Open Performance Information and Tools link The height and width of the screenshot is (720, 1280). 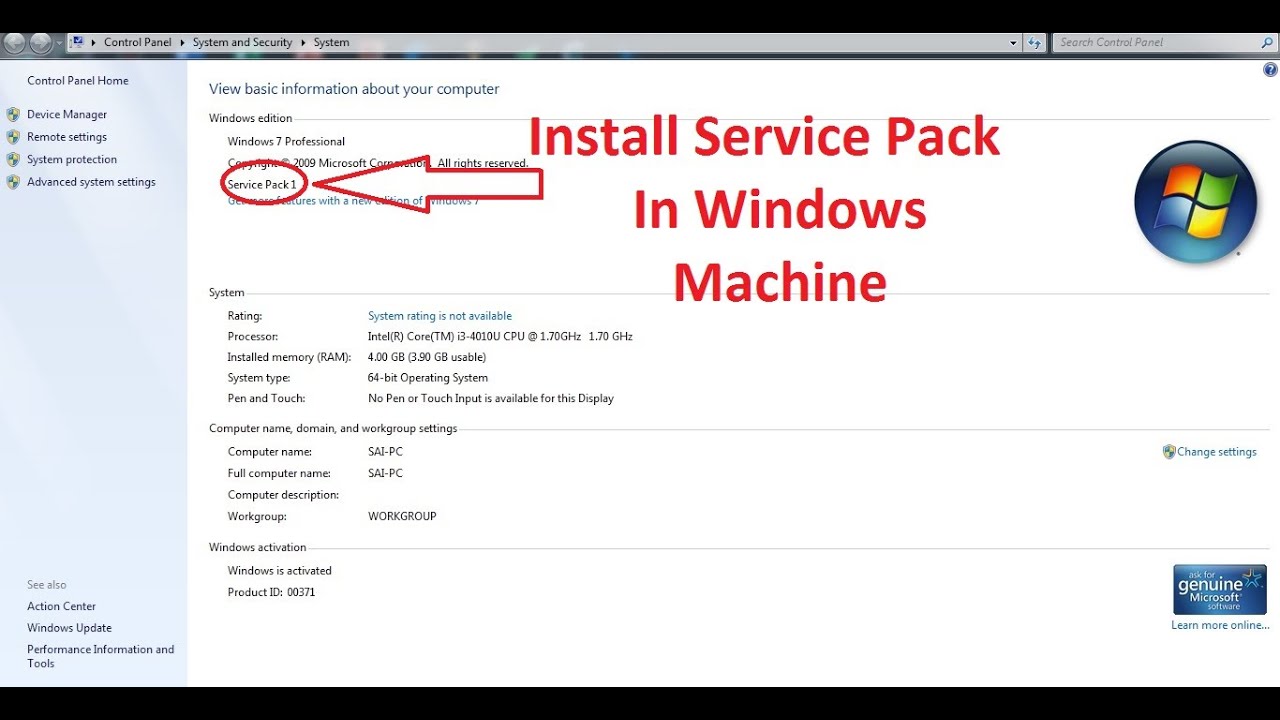(100, 656)
